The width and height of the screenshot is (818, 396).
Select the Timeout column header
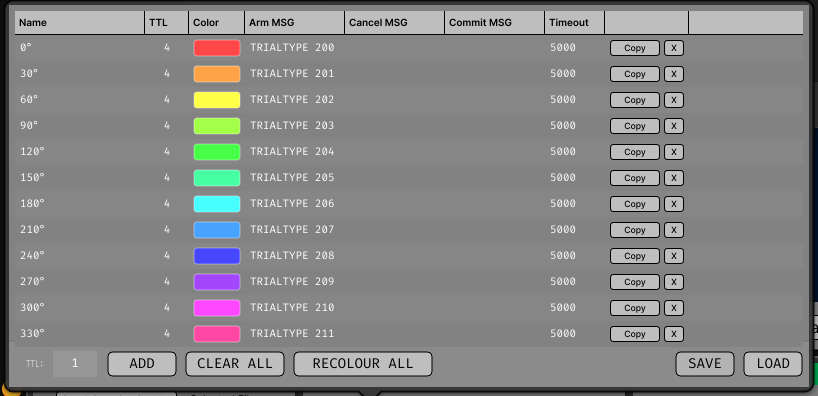coord(574,23)
